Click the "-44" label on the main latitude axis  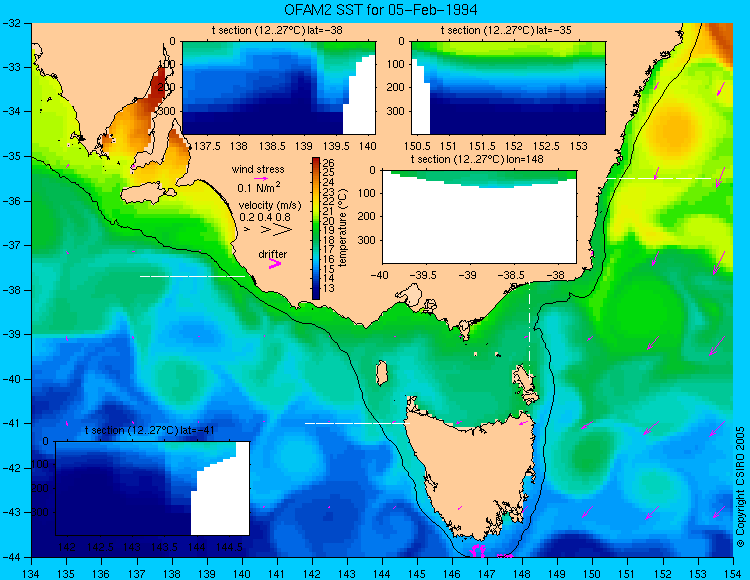tap(11, 557)
